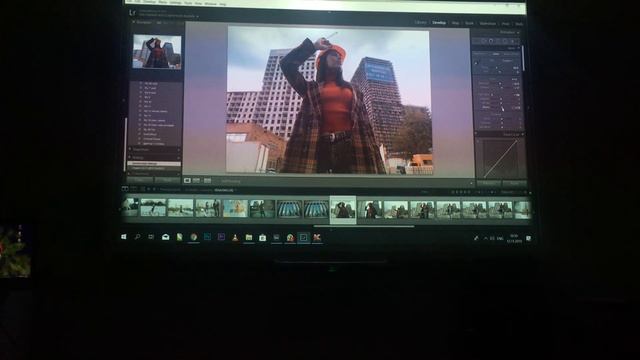The width and height of the screenshot is (640, 360).
Task: Switch to the Develop module
Action: (x=439, y=23)
